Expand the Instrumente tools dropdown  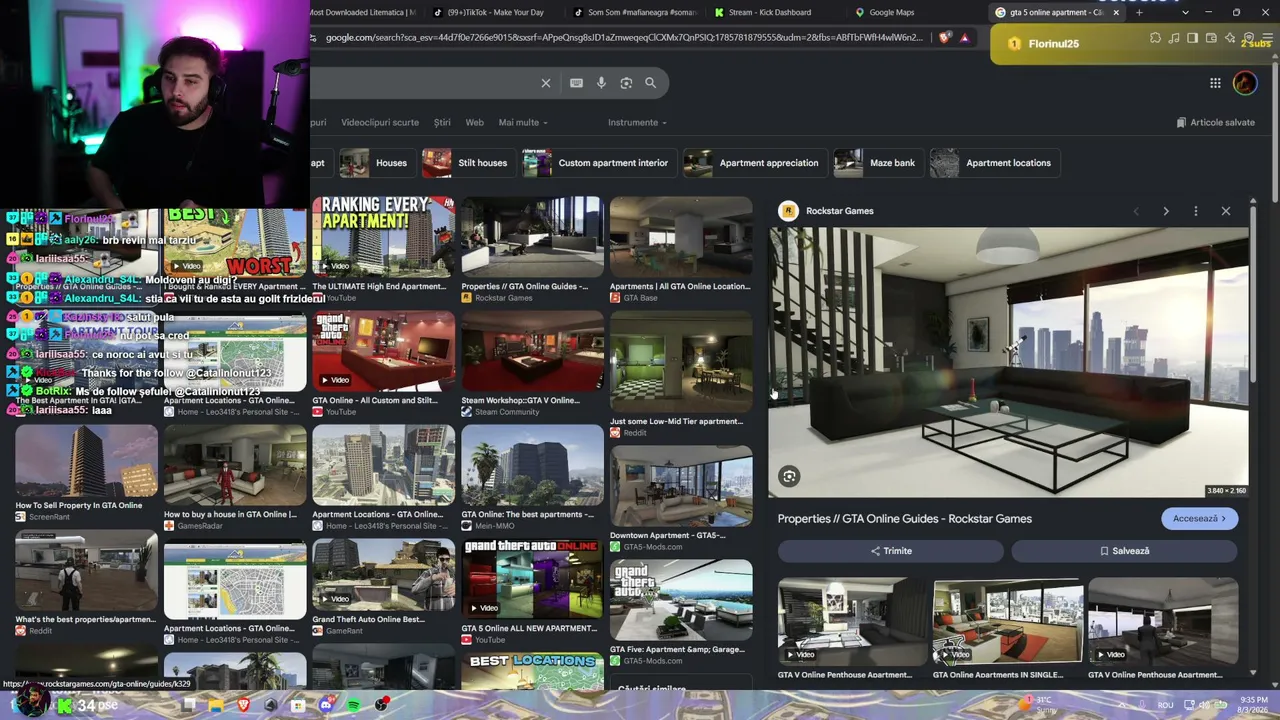(x=638, y=122)
